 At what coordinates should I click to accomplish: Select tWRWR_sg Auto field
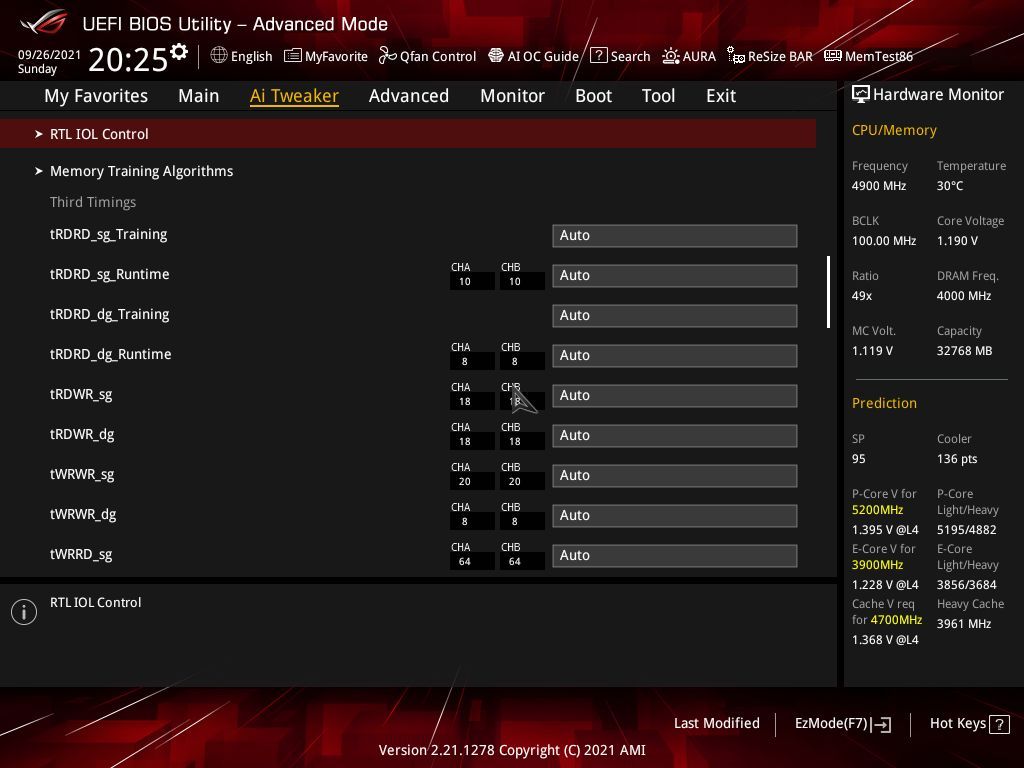point(675,475)
